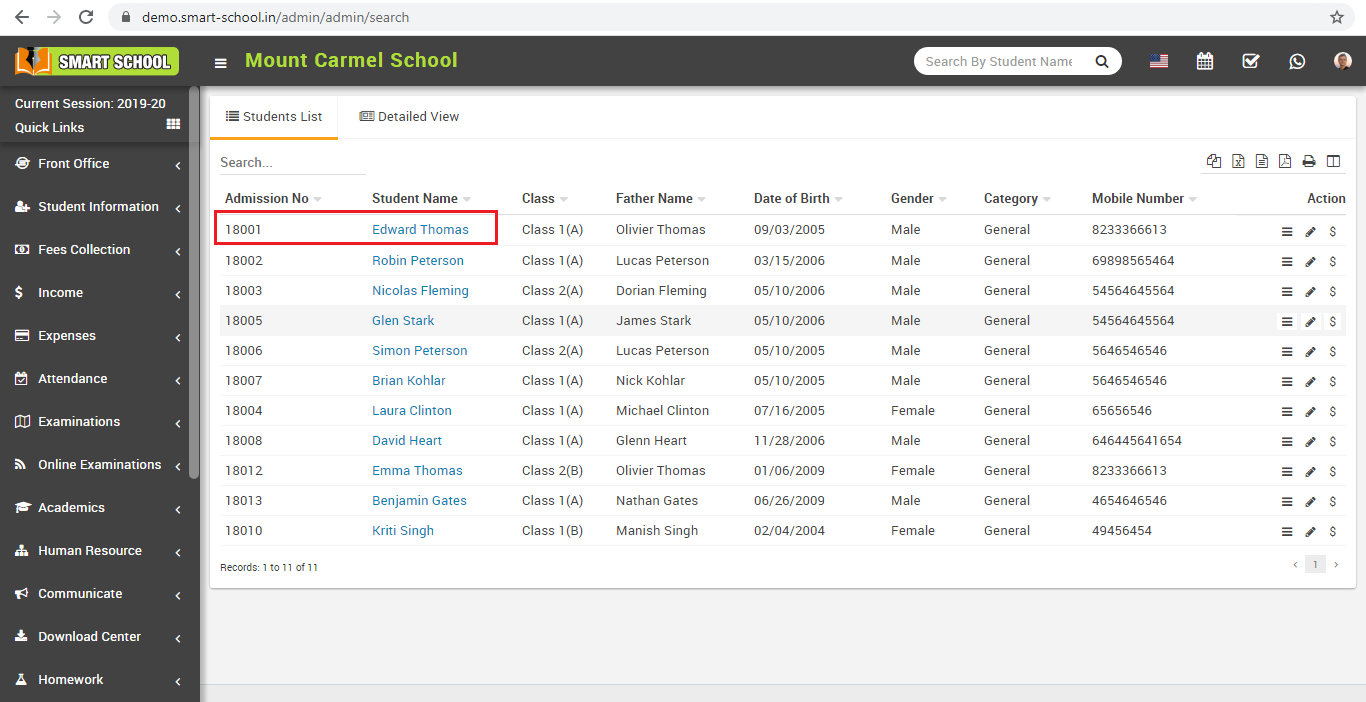The image size is (1366, 702).
Task: Expand the Fees Collection sidebar menu
Action: 84,250
